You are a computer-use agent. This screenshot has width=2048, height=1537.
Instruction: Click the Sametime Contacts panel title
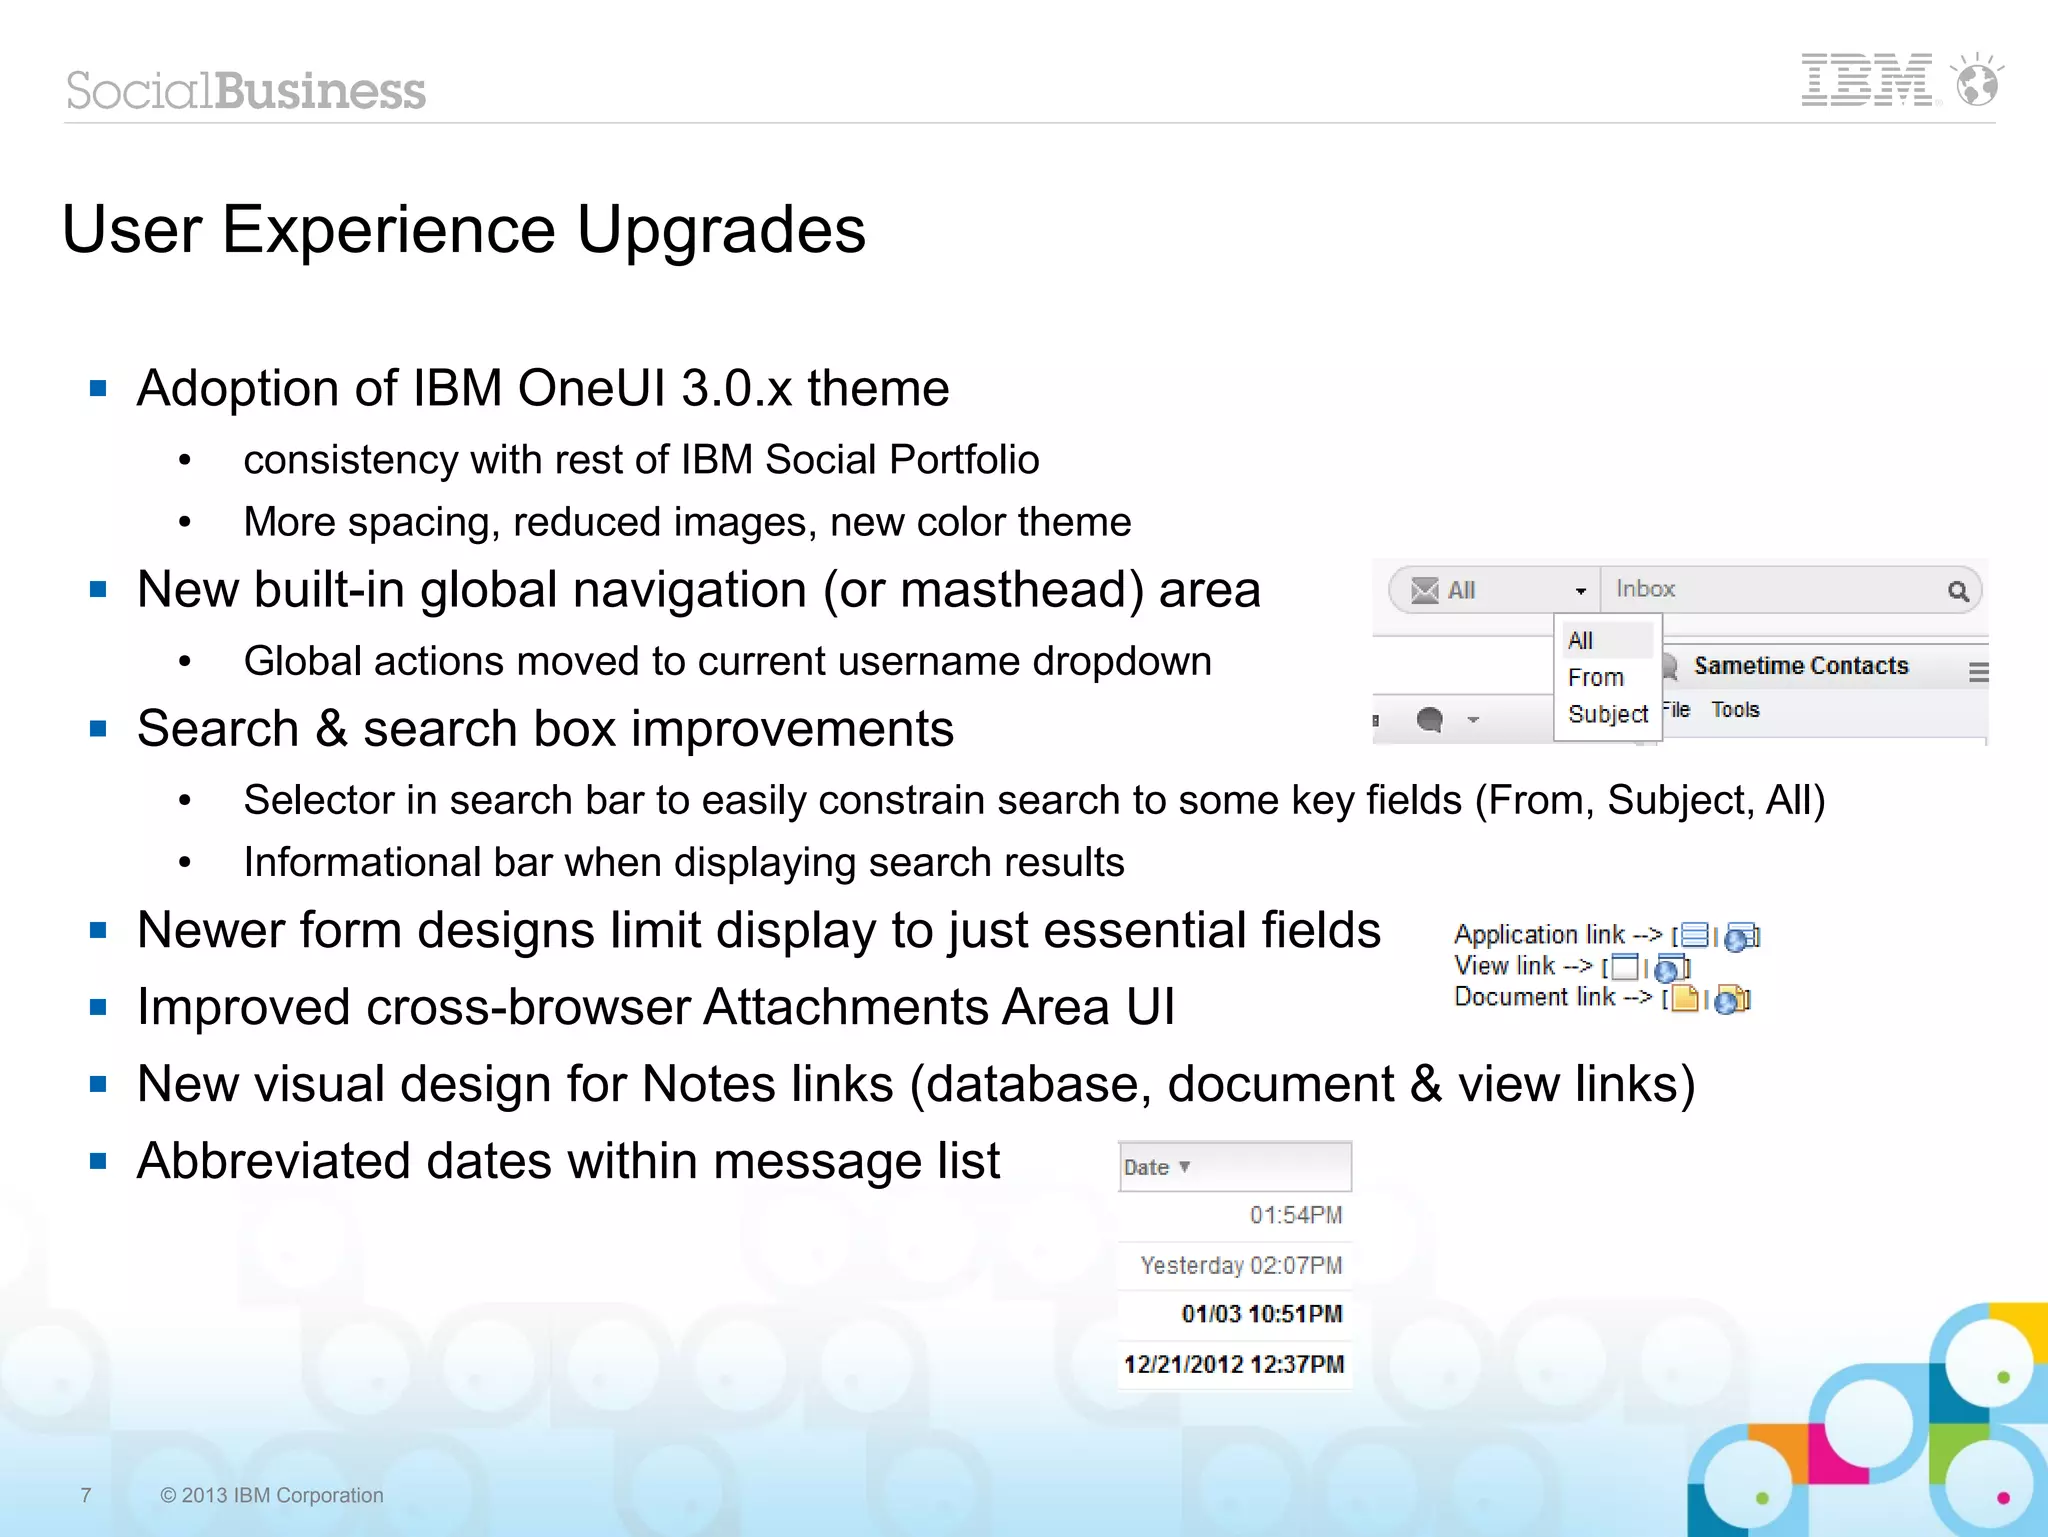point(1801,666)
